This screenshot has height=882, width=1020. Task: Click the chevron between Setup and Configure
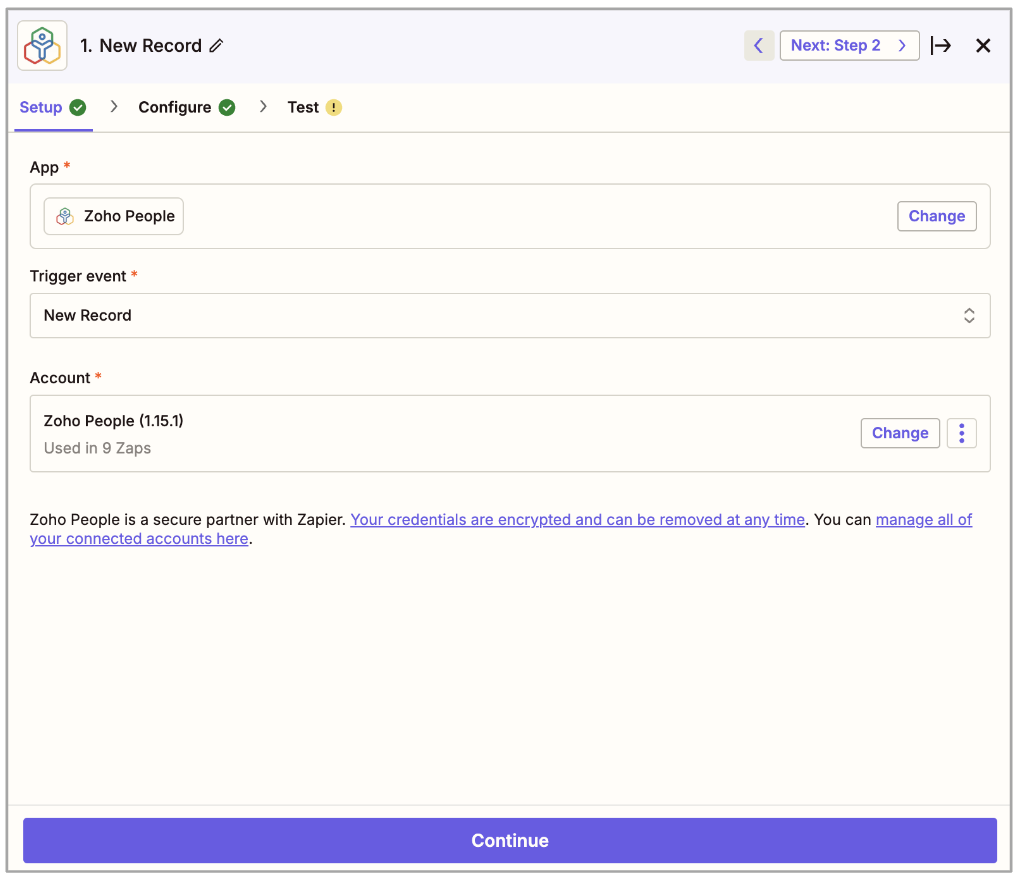pos(114,106)
